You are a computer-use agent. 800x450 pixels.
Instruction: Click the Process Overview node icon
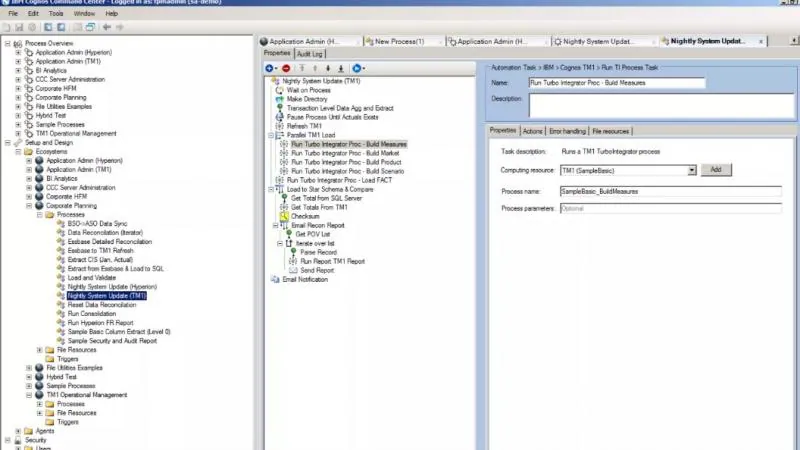(x=18, y=44)
